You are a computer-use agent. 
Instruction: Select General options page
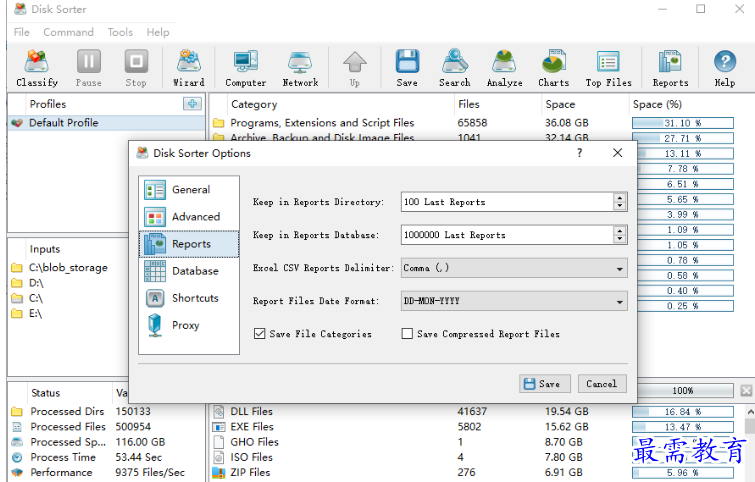click(x=189, y=190)
